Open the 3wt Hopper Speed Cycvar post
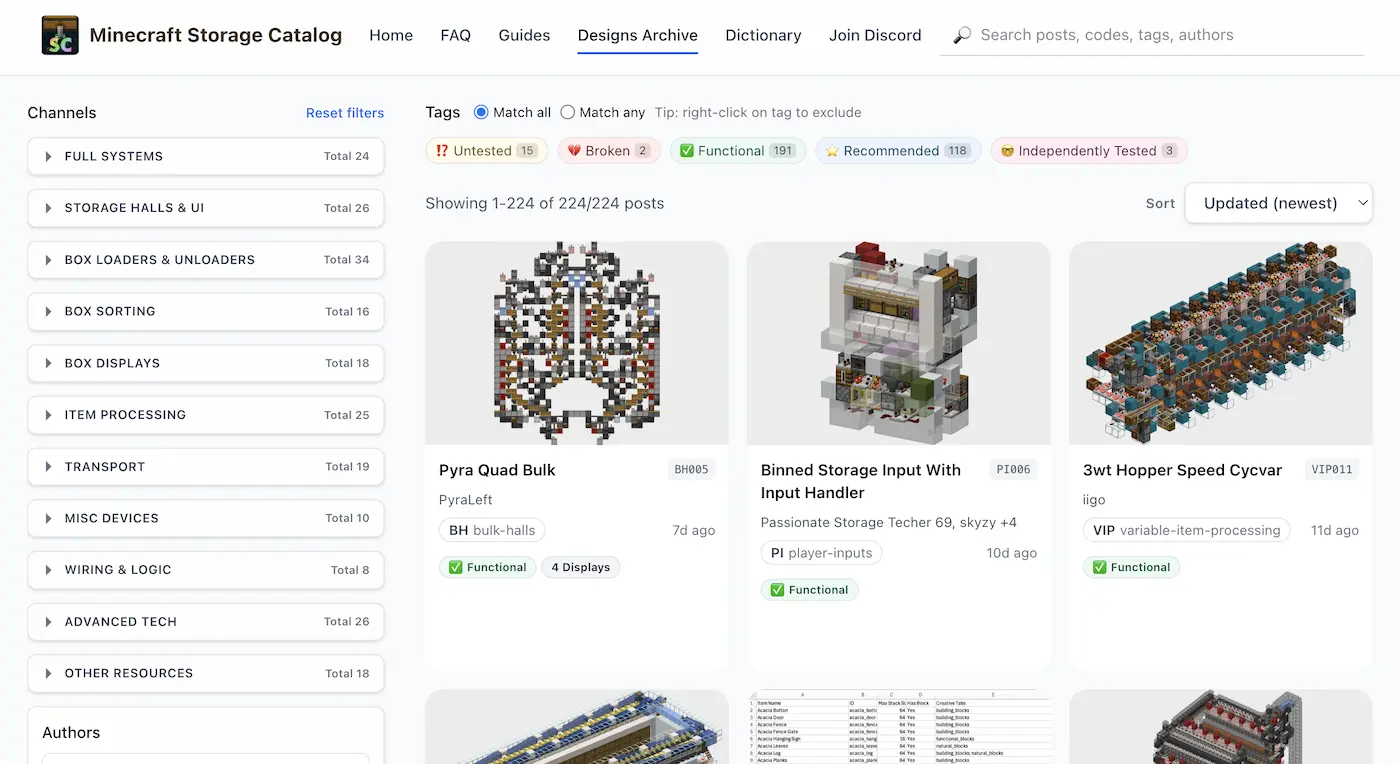The height and width of the screenshot is (764, 1400). coord(1182,470)
